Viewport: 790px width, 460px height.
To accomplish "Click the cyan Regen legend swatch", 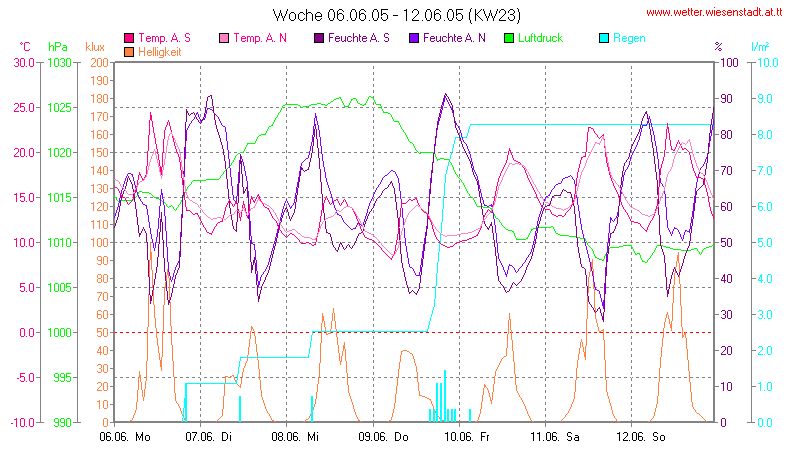I will coord(604,38).
